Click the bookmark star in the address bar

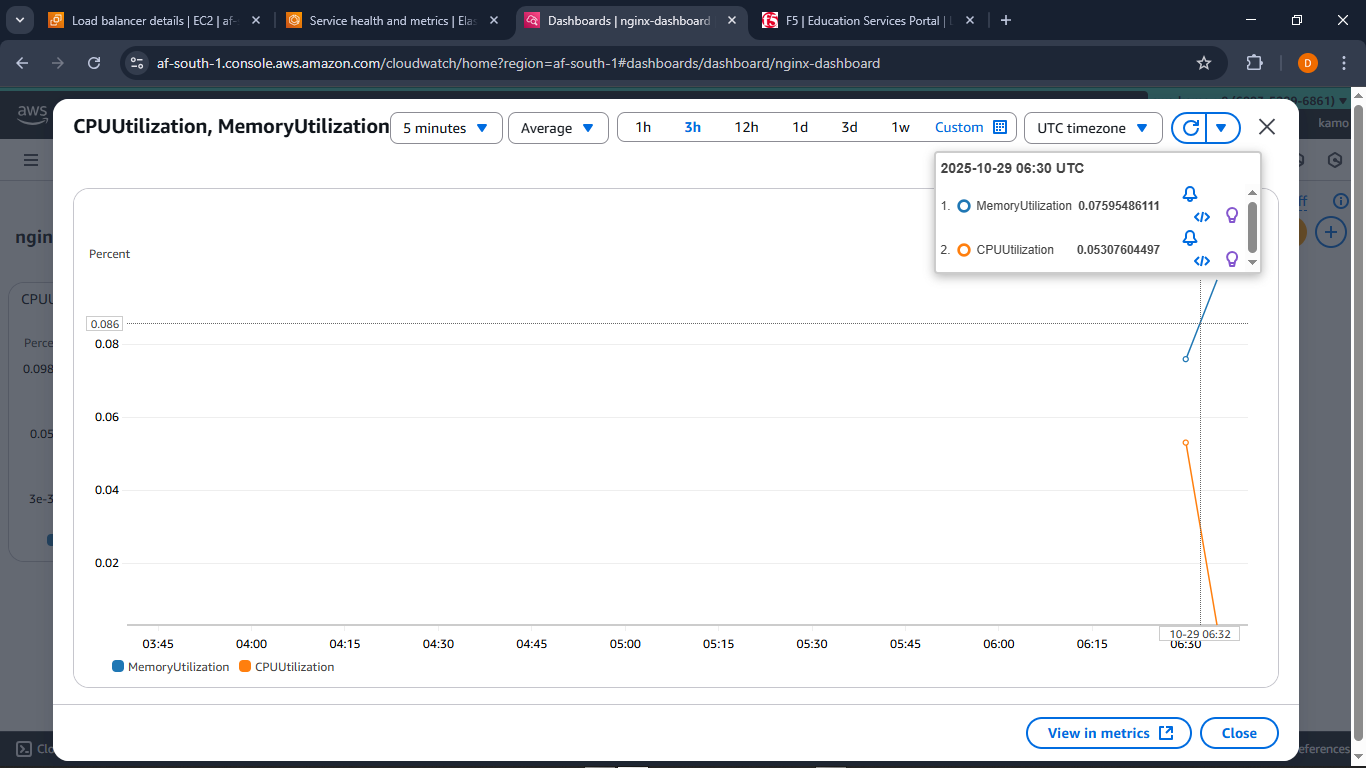click(1203, 62)
